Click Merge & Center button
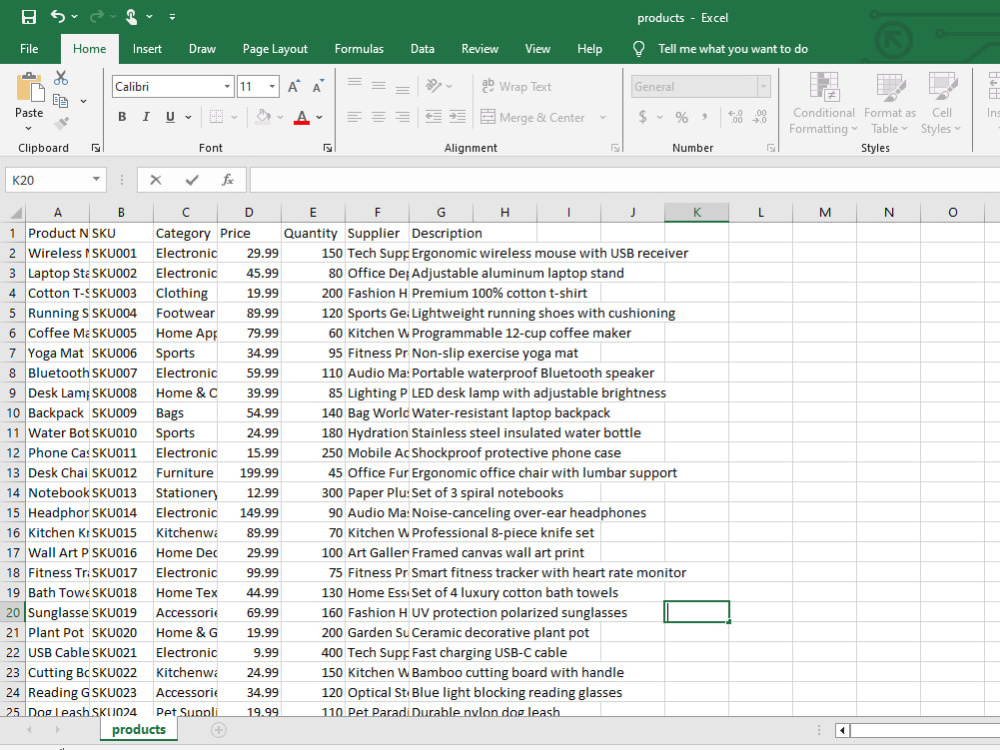The height and width of the screenshot is (750, 1000). (x=533, y=117)
